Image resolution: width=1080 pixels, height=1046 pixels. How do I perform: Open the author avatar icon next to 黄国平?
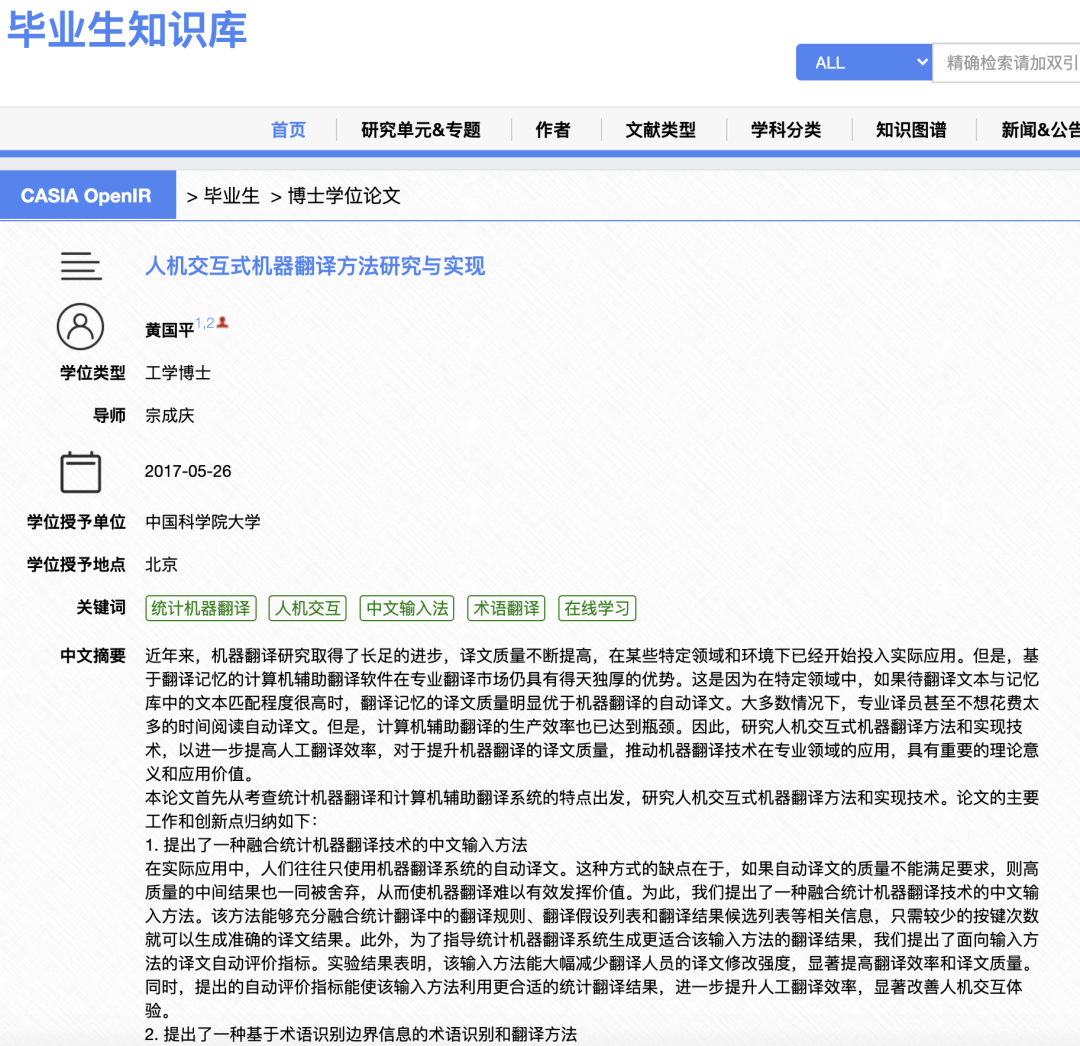(x=81, y=327)
